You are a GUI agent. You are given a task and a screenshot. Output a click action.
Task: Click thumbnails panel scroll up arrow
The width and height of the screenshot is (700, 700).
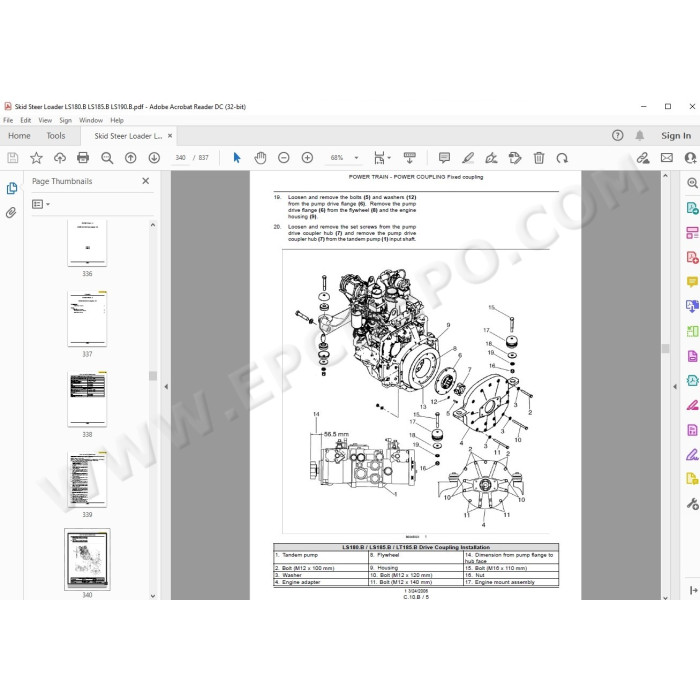(x=153, y=225)
